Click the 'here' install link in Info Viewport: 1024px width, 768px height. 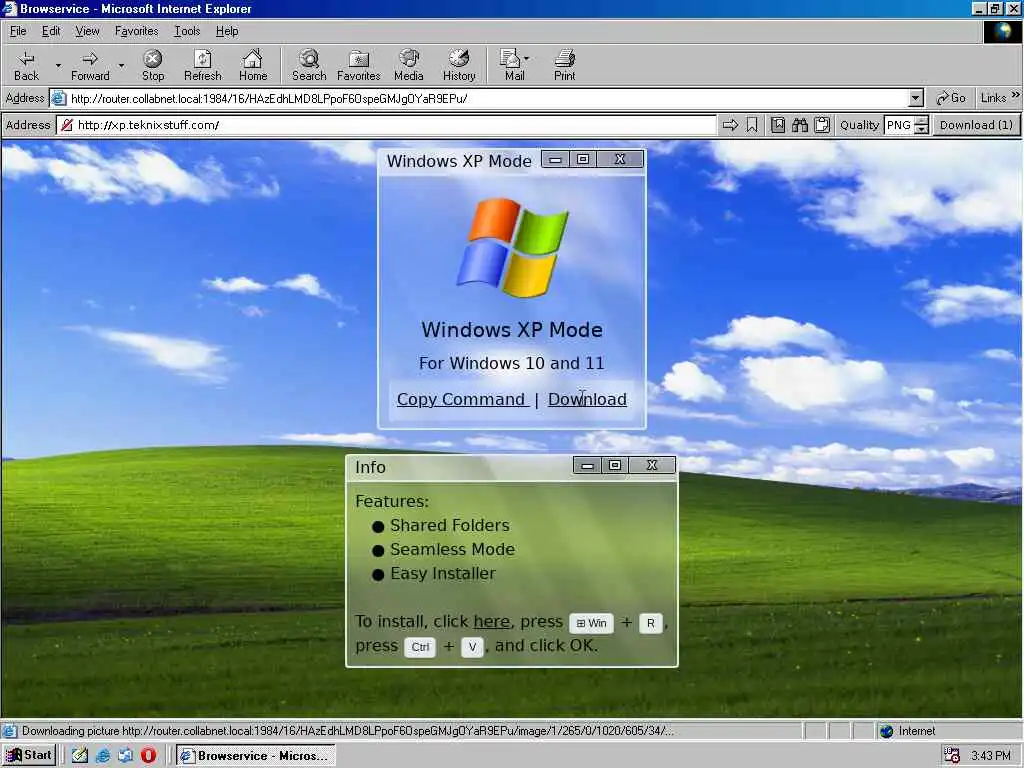click(492, 622)
